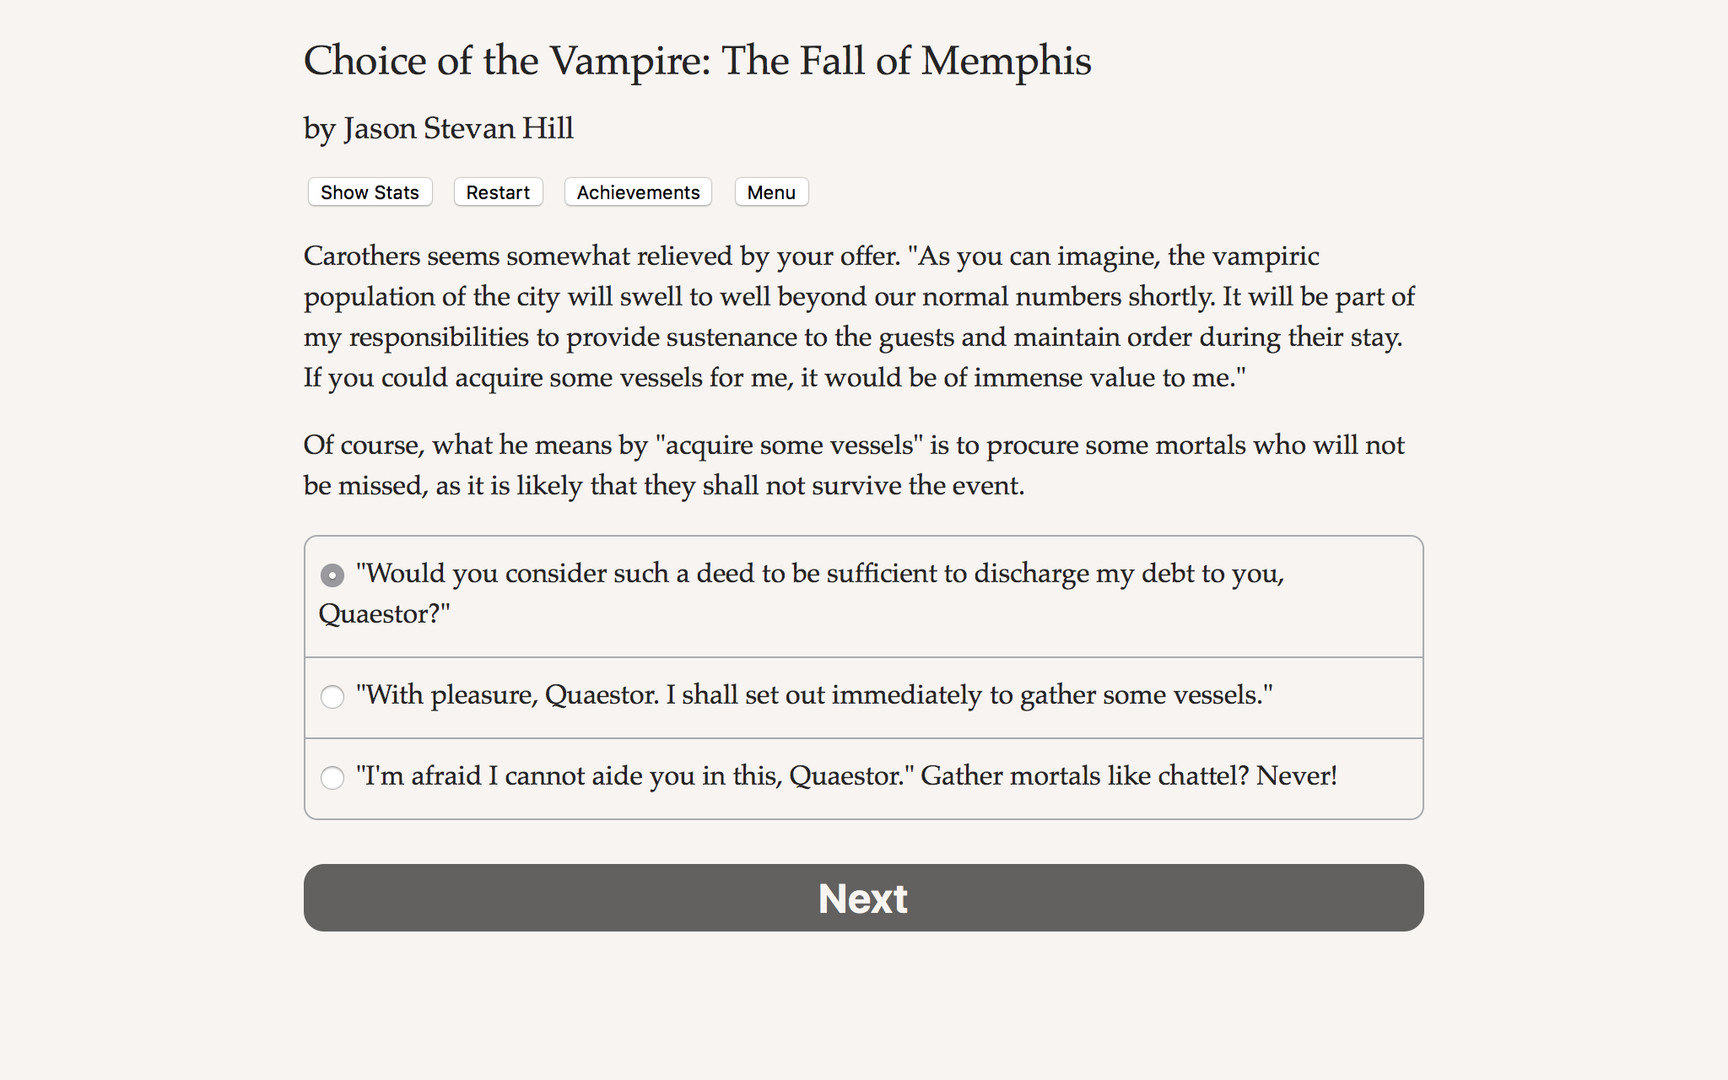
Task: Open Menu from the top controls row
Action: pyautogui.click(x=771, y=192)
